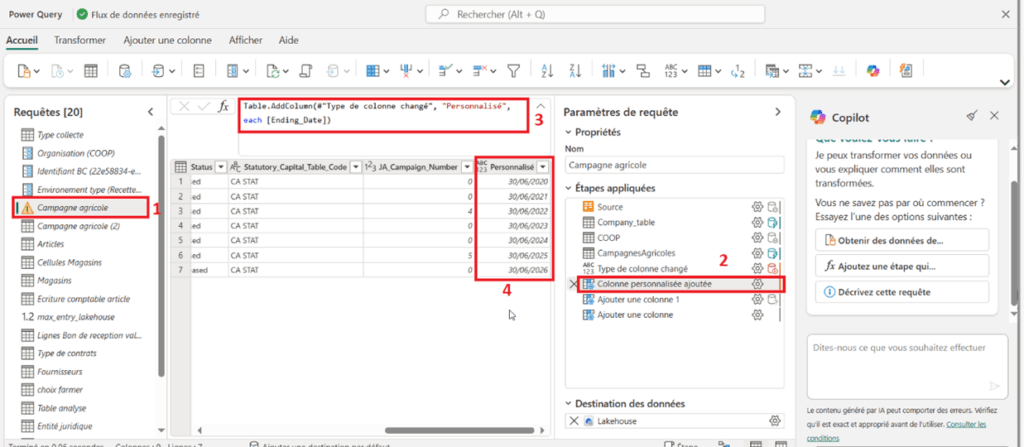This screenshot has width=1024, height=447.
Task: Open settings gear for Lakehouse destination
Action: click(773, 421)
